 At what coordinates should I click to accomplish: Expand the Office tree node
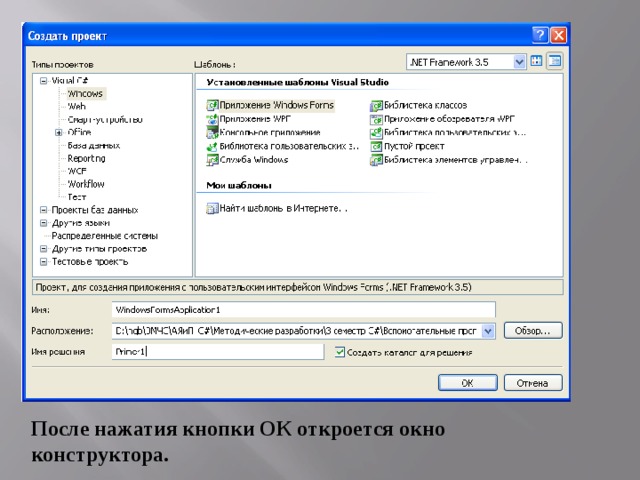click(x=59, y=132)
